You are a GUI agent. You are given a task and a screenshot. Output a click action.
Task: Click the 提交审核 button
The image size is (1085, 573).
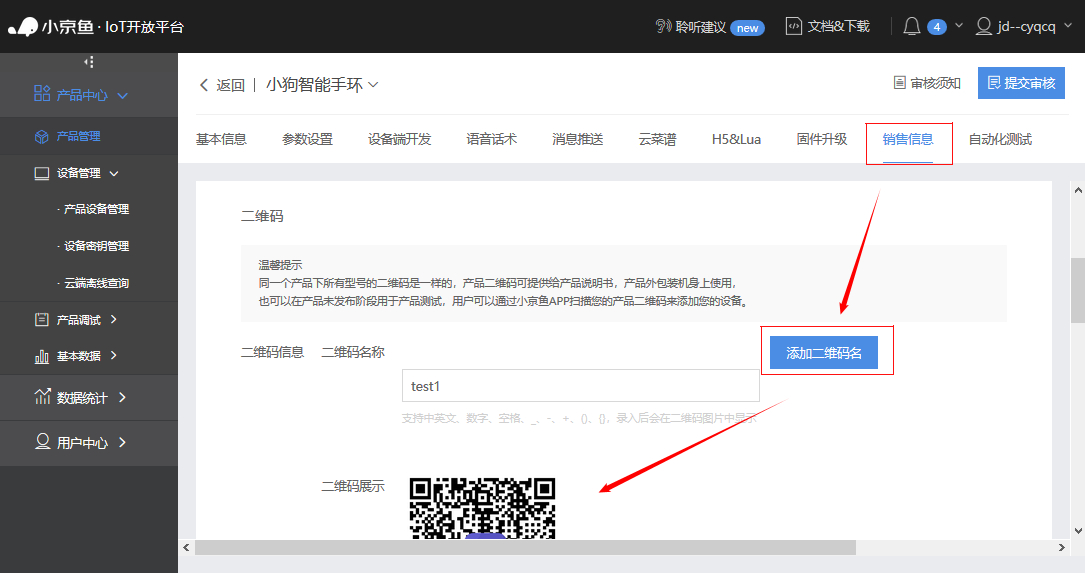(1021, 83)
